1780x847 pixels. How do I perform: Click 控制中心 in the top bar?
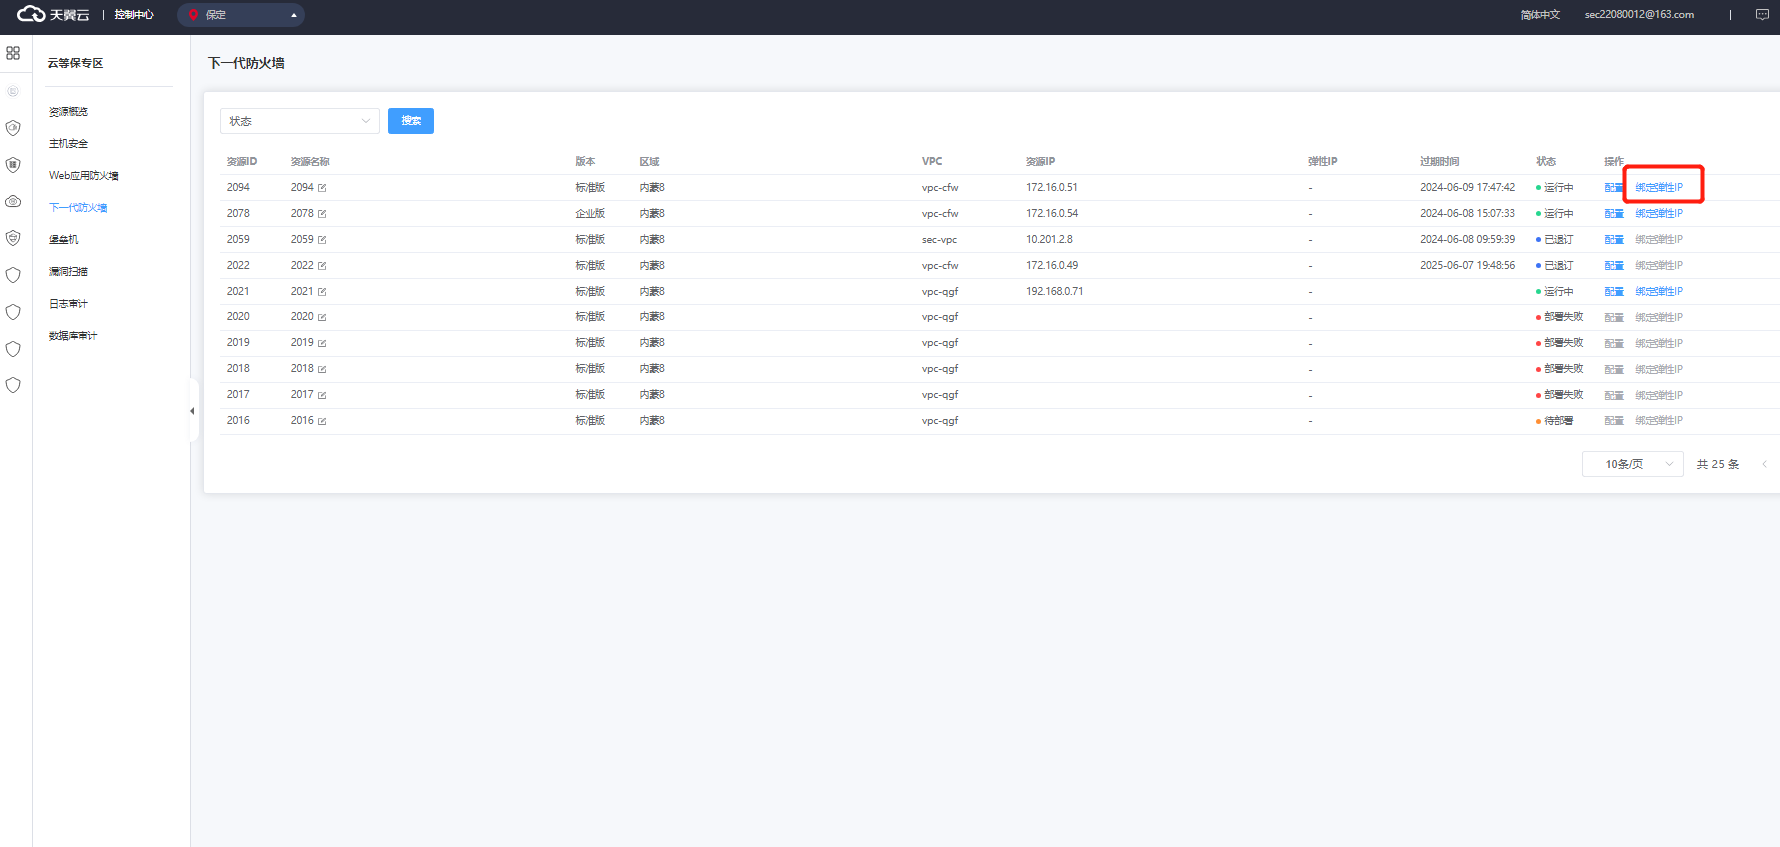[134, 15]
